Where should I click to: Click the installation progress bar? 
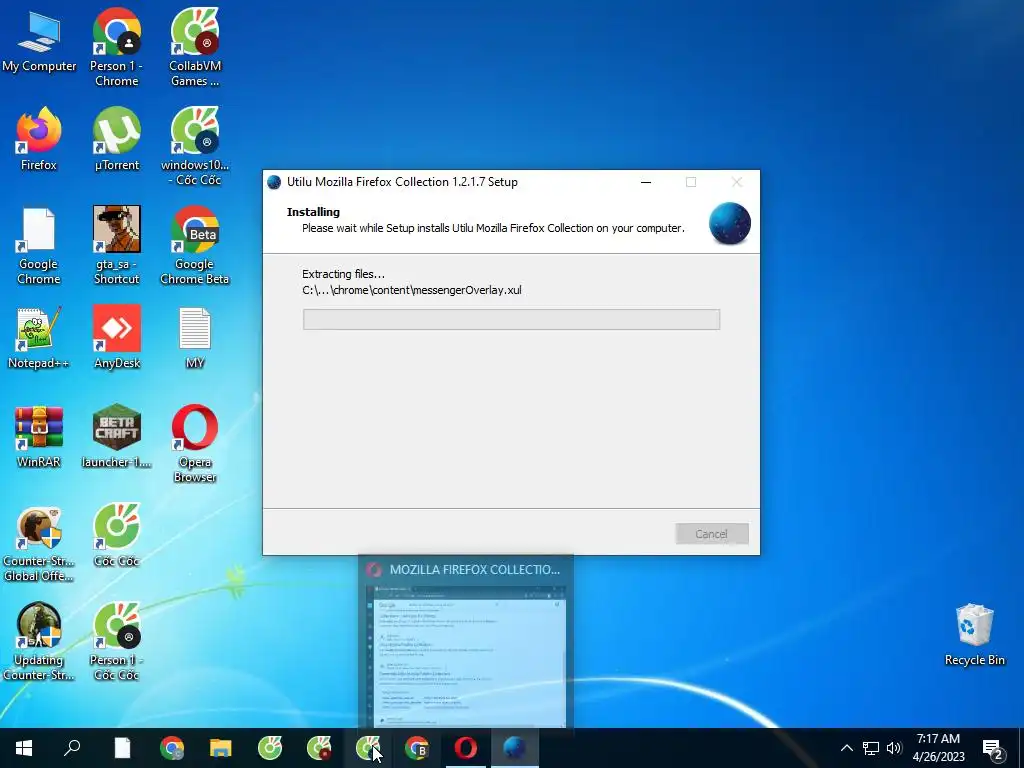(x=511, y=319)
